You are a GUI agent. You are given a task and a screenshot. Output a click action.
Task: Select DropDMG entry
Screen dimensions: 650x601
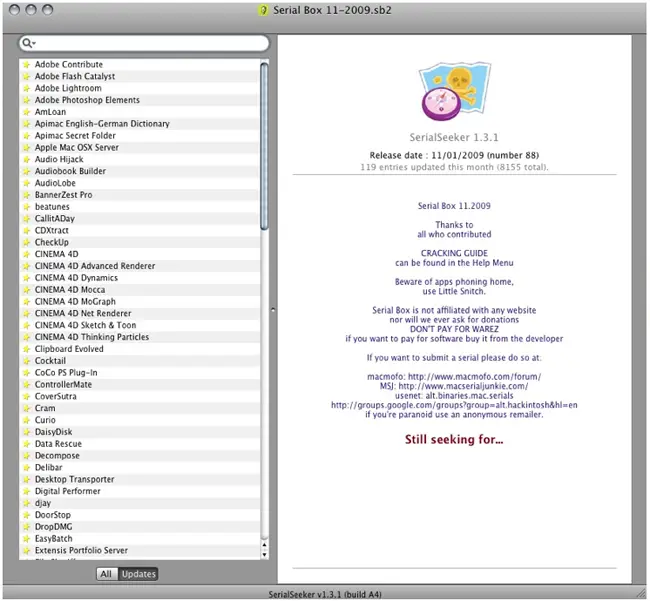pos(140,527)
